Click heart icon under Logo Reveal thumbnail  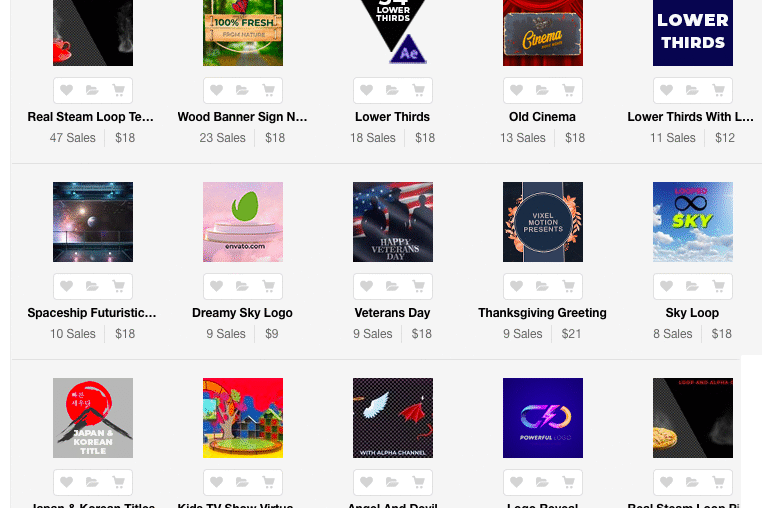[x=517, y=482]
